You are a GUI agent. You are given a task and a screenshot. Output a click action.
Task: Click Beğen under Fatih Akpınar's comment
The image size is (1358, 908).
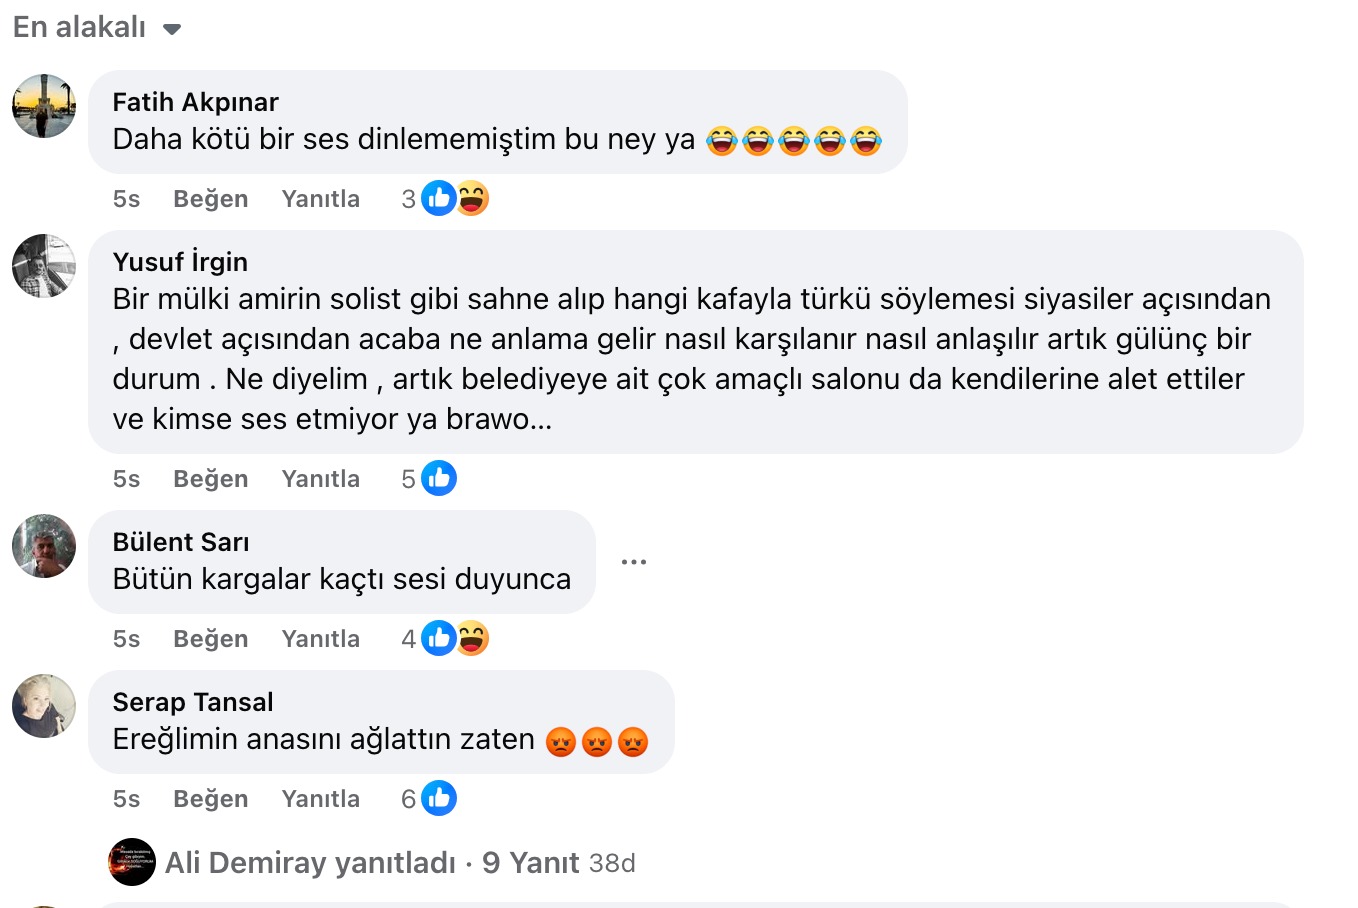pyautogui.click(x=210, y=198)
